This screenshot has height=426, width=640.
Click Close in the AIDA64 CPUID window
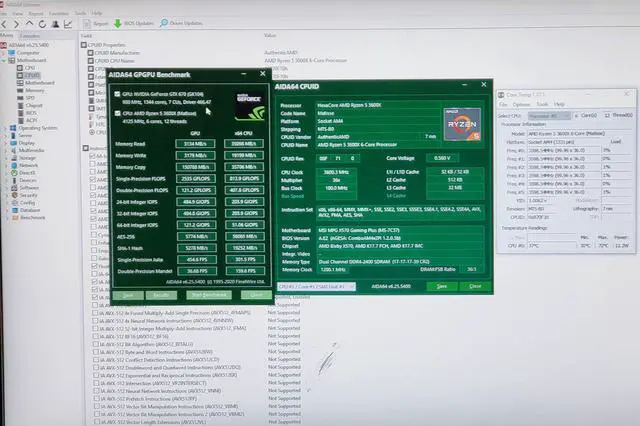tap(475, 286)
